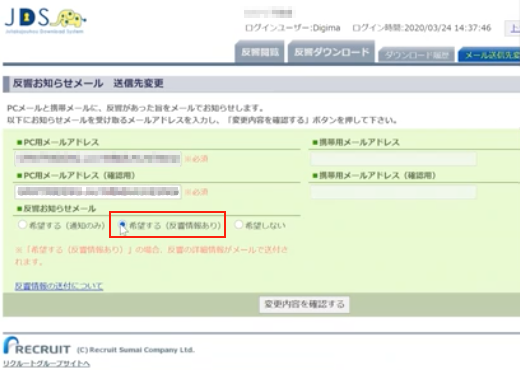Open the 反響情報の送付について link
520x370 pixels.
pos(59,286)
